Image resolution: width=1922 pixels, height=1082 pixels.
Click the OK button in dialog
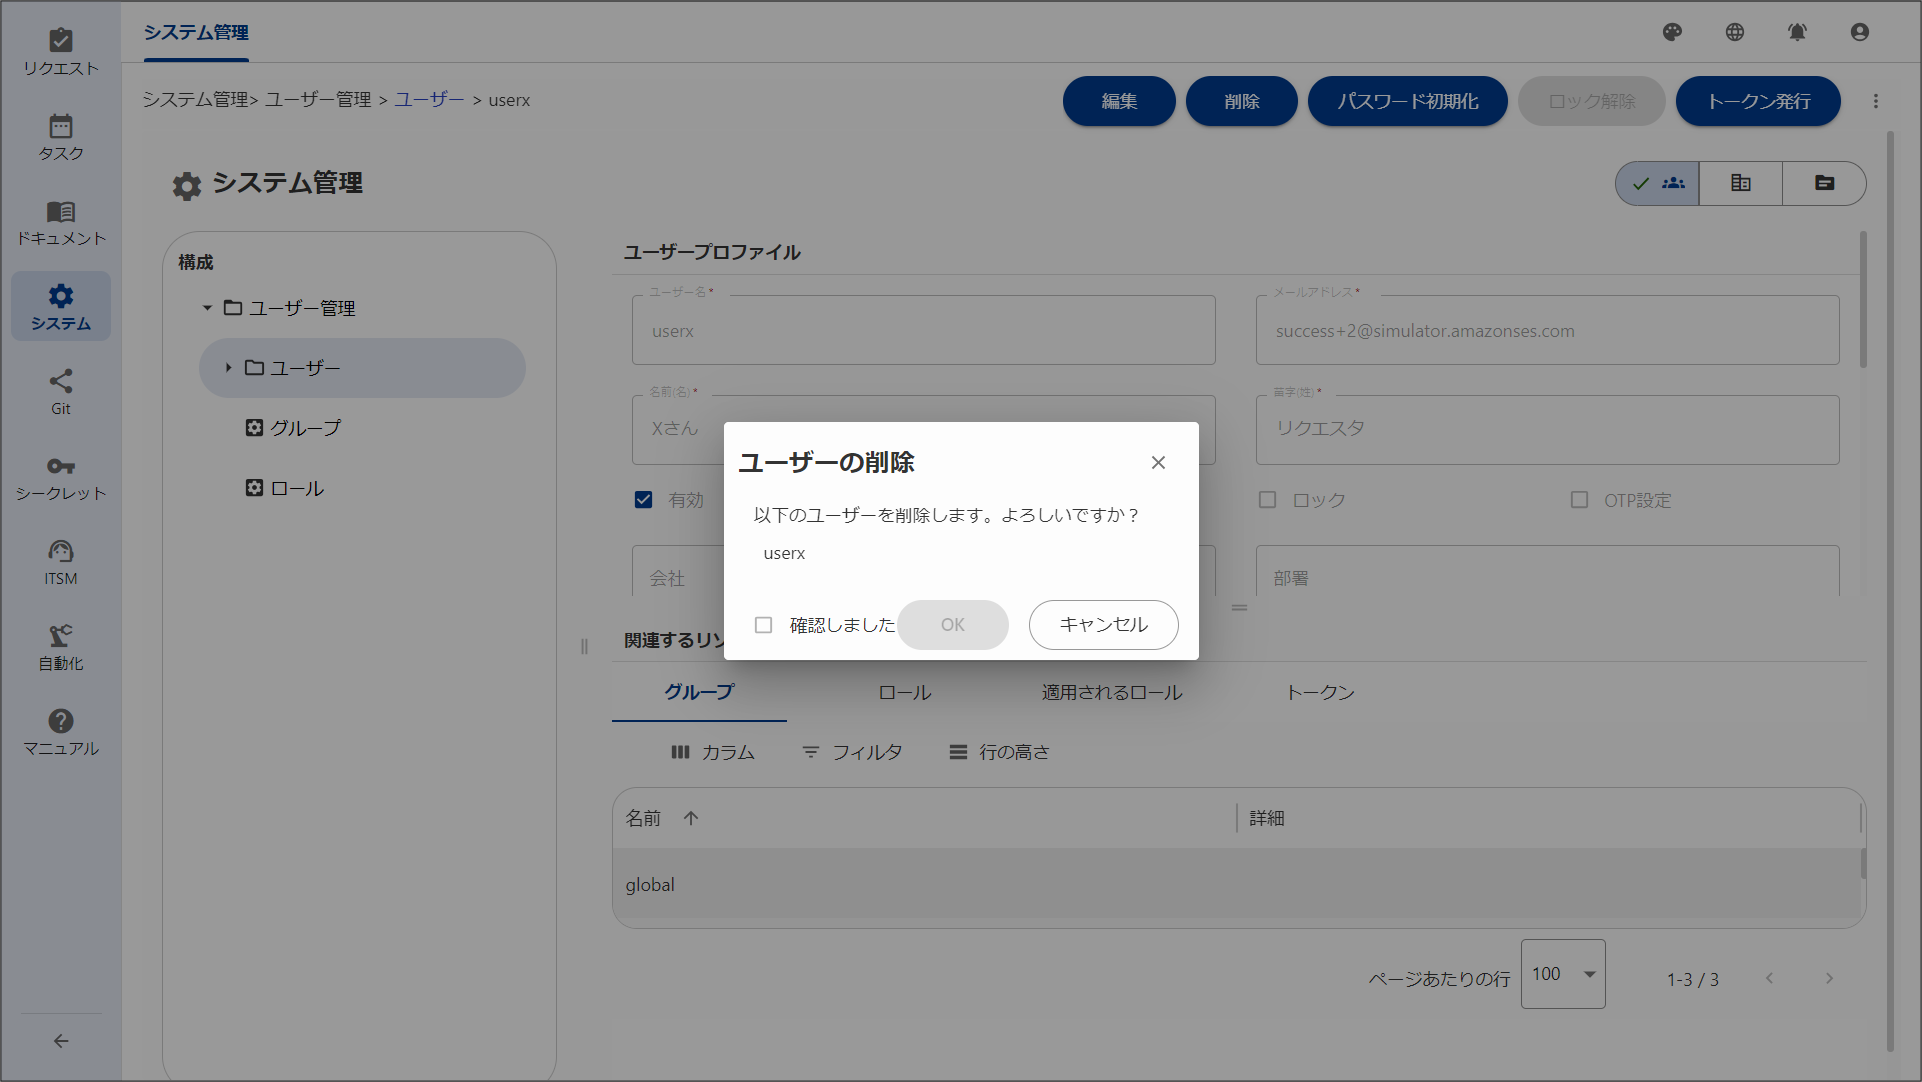(953, 625)
